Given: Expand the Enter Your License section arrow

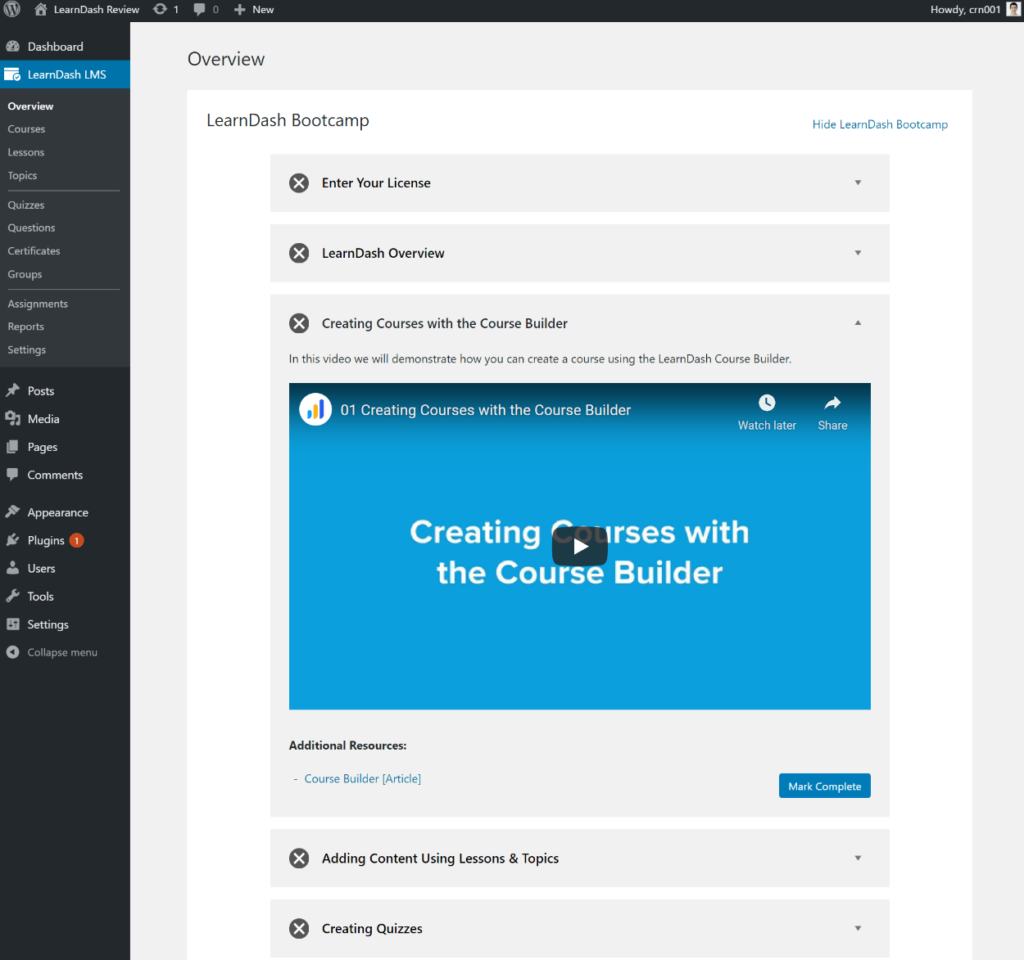Looking at the screenshot, I should 858,183.
